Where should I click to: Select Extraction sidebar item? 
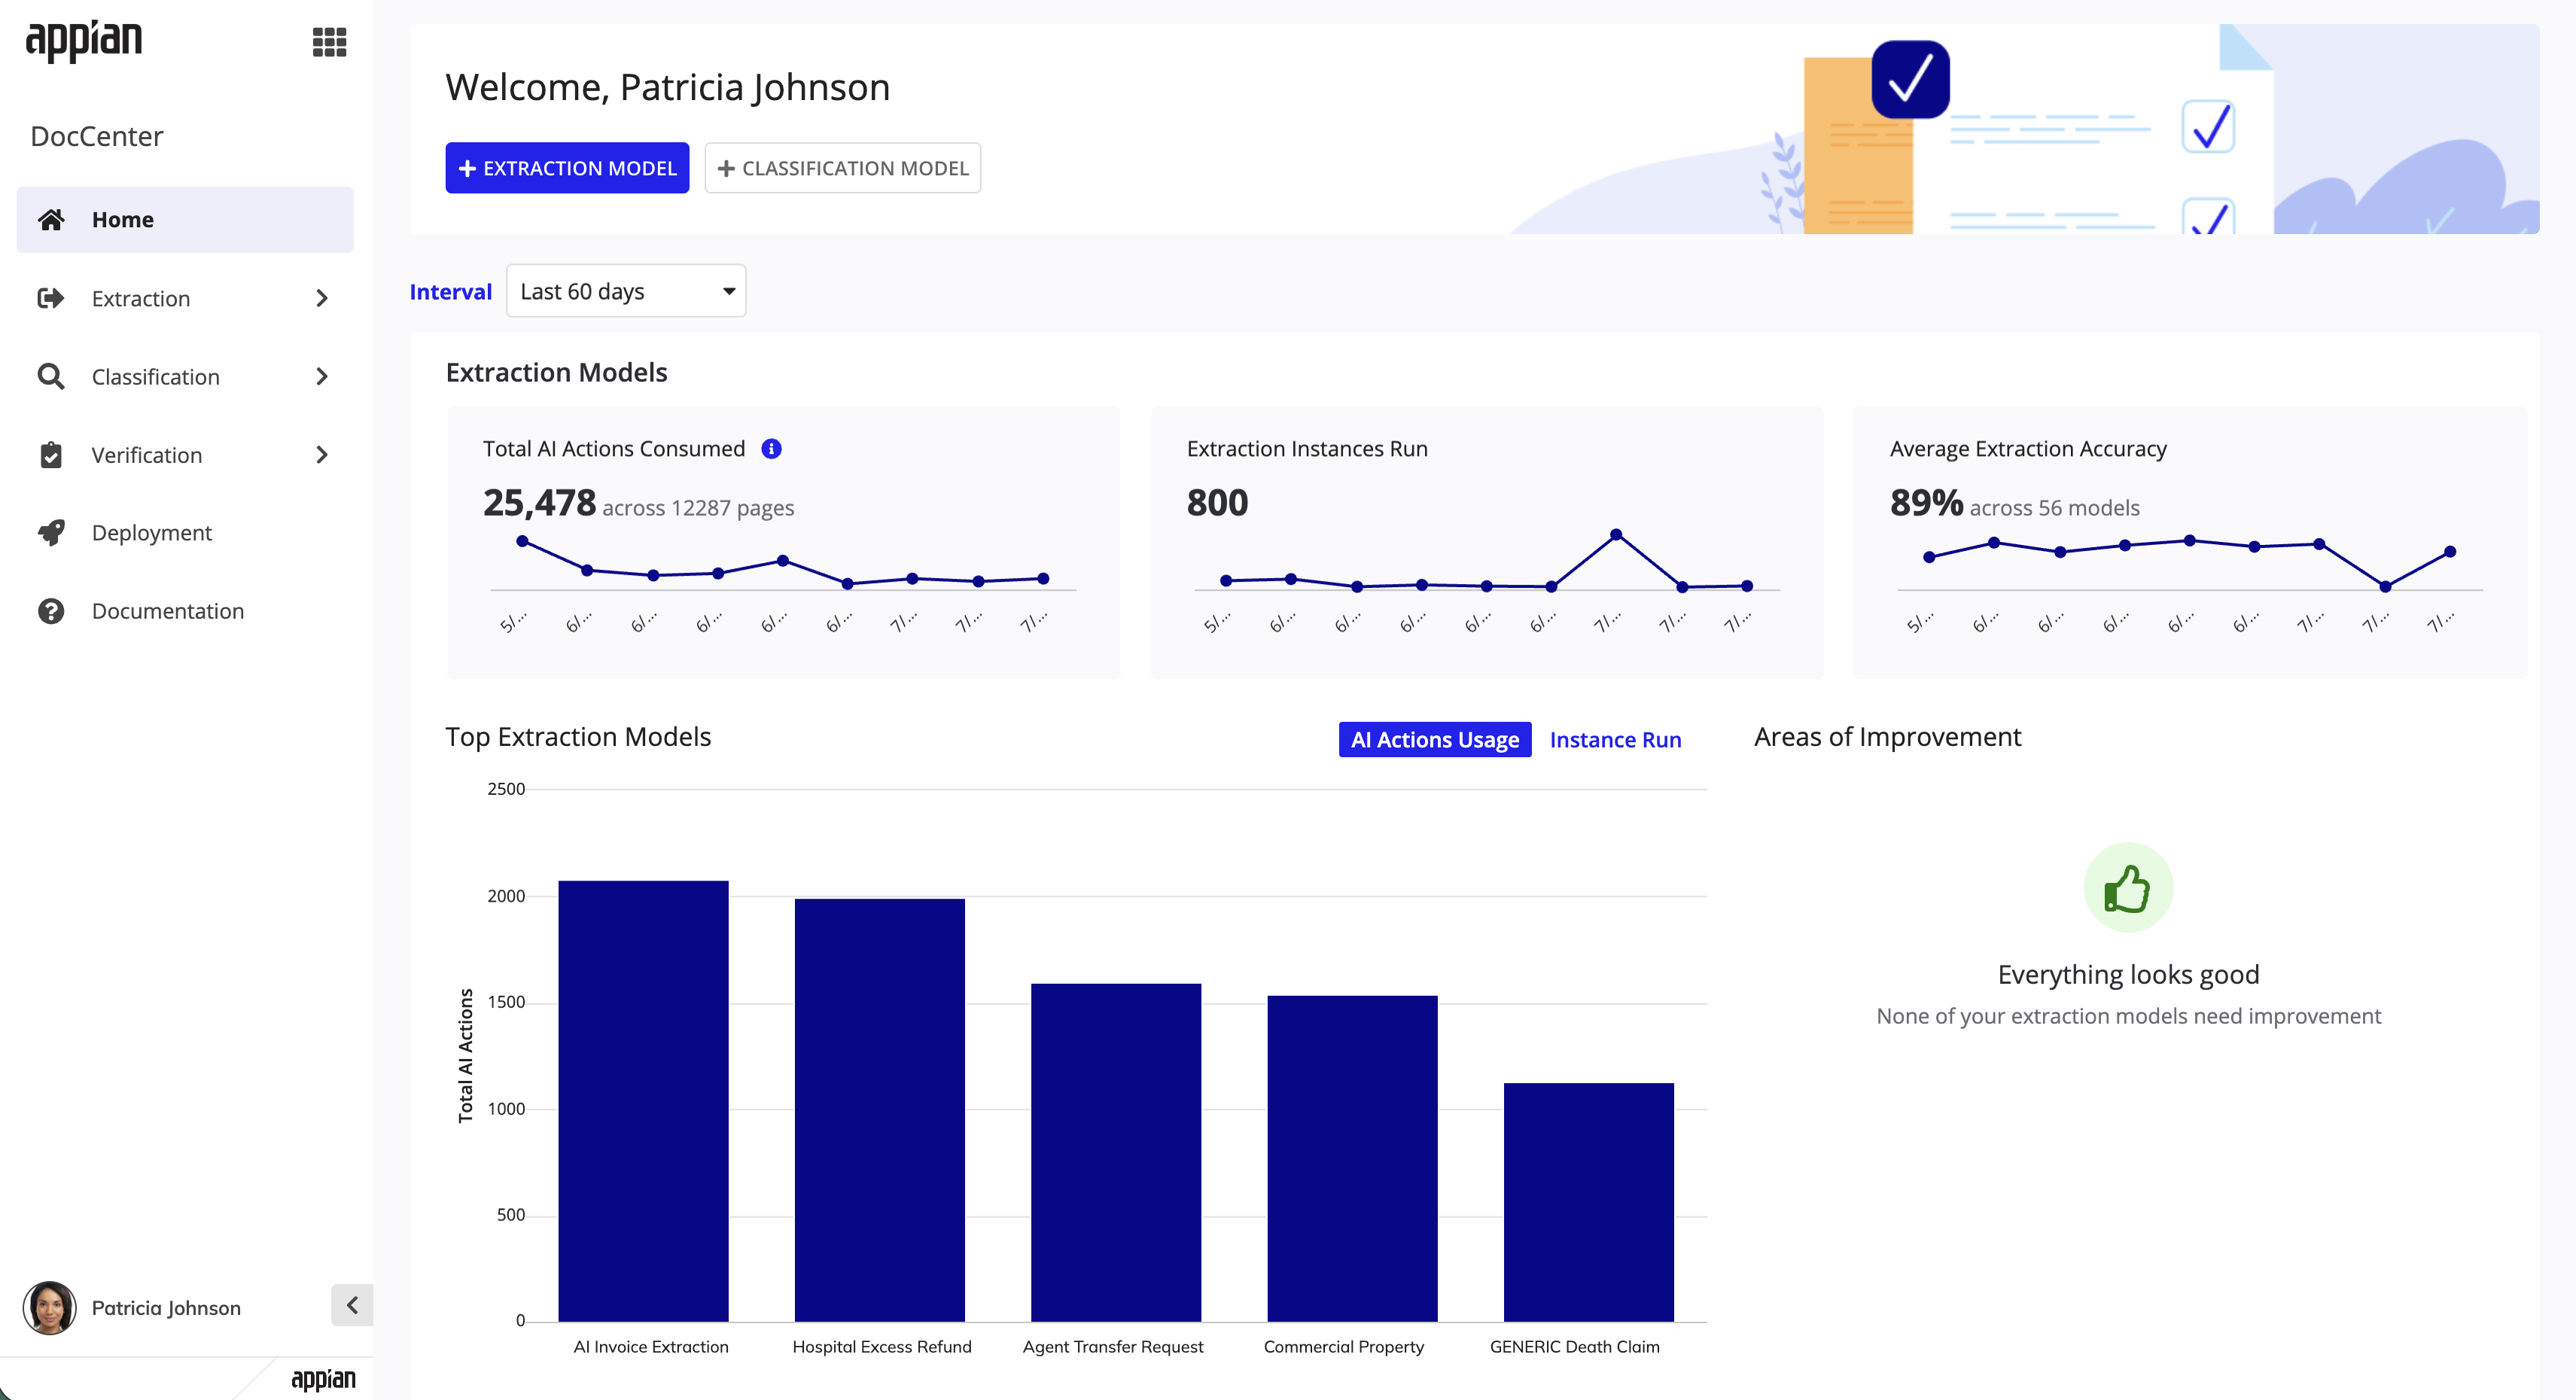point(185,298)
